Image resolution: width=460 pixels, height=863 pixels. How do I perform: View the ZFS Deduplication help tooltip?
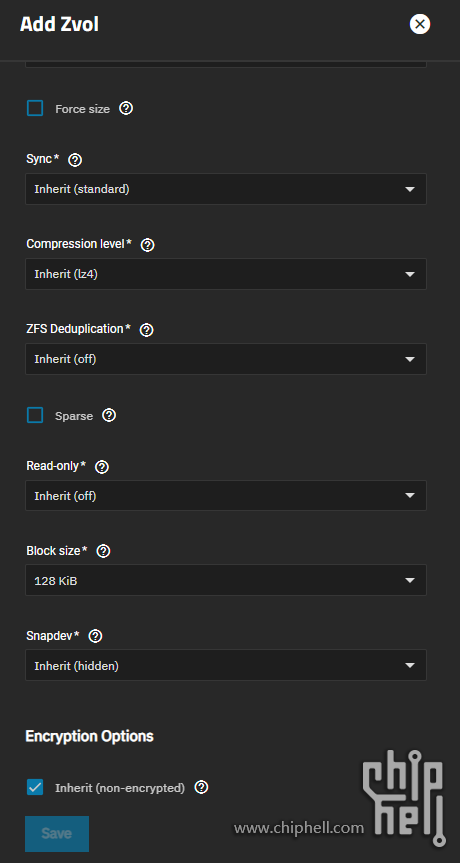tap(146, 330)
